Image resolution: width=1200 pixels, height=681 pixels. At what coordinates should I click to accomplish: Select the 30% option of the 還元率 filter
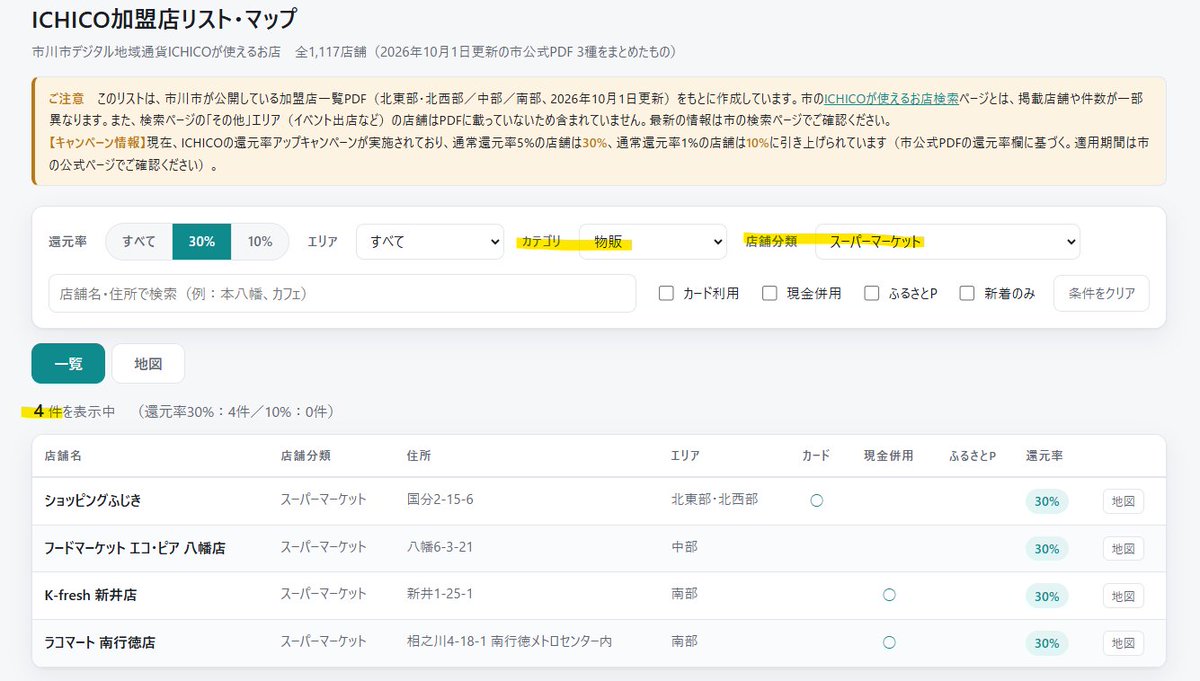(x=202, y=241)
